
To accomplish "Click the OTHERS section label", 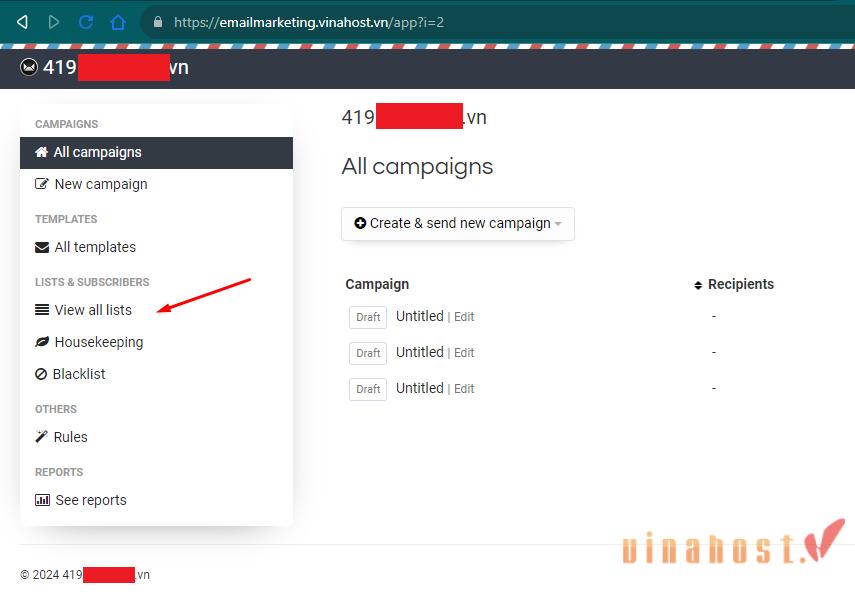I will pyautogui.click(x=56, y=409).
